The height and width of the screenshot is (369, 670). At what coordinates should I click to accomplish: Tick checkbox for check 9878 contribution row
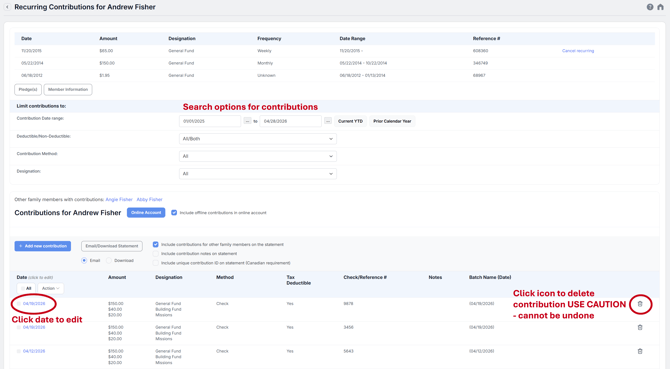(19, 304)
